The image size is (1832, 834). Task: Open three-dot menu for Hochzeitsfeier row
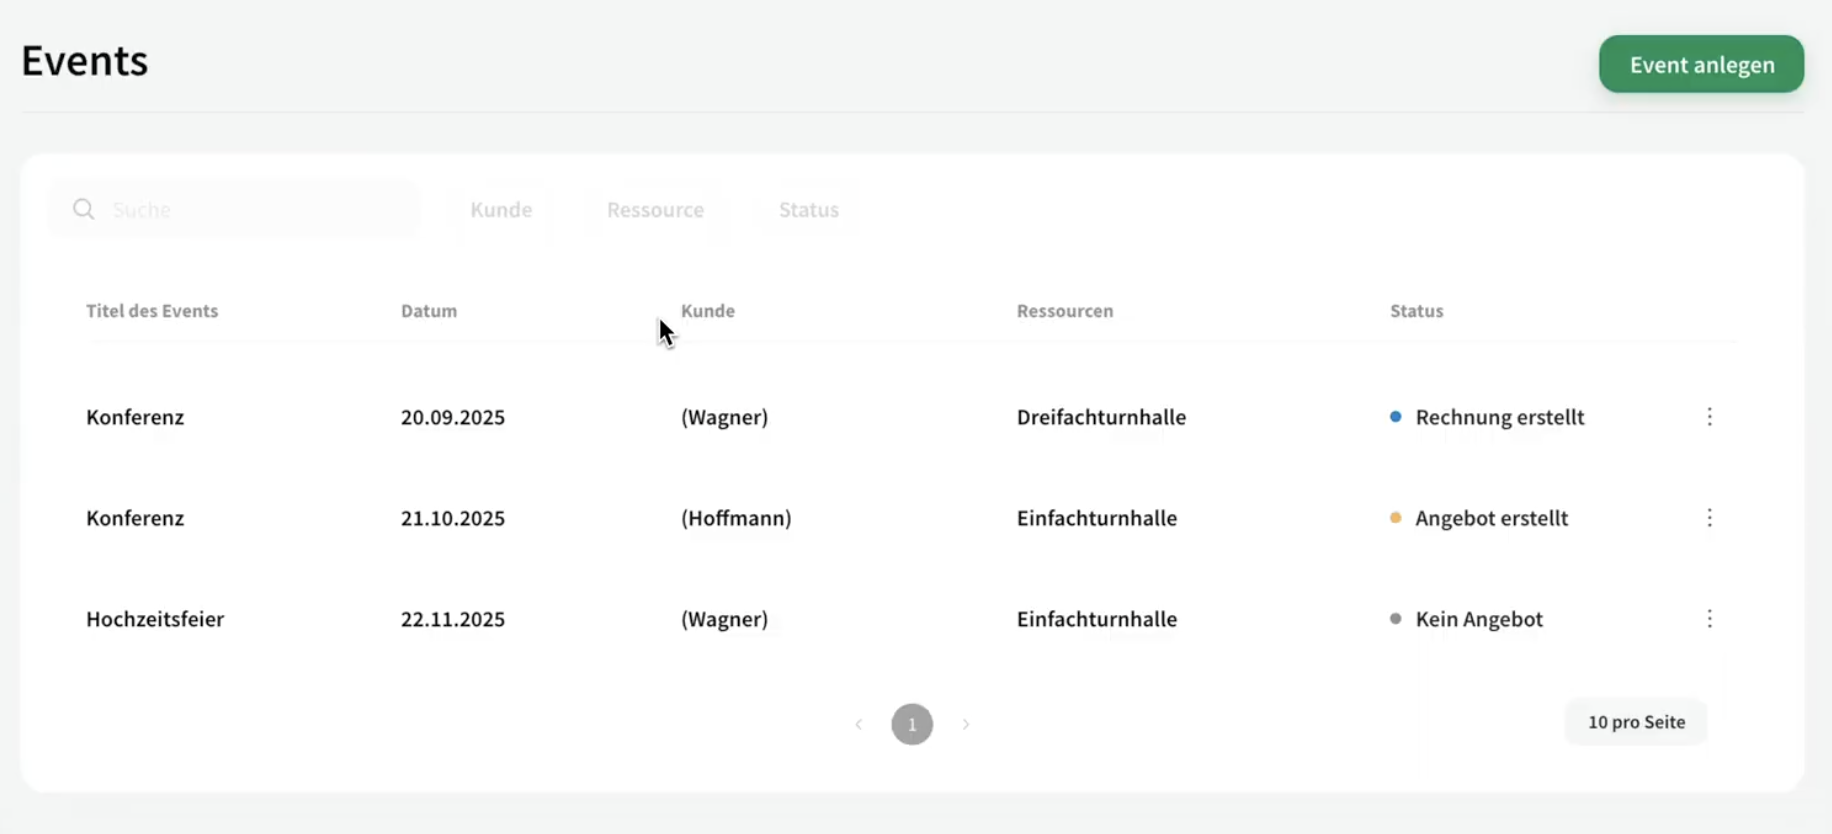[x=1709, y=619]
